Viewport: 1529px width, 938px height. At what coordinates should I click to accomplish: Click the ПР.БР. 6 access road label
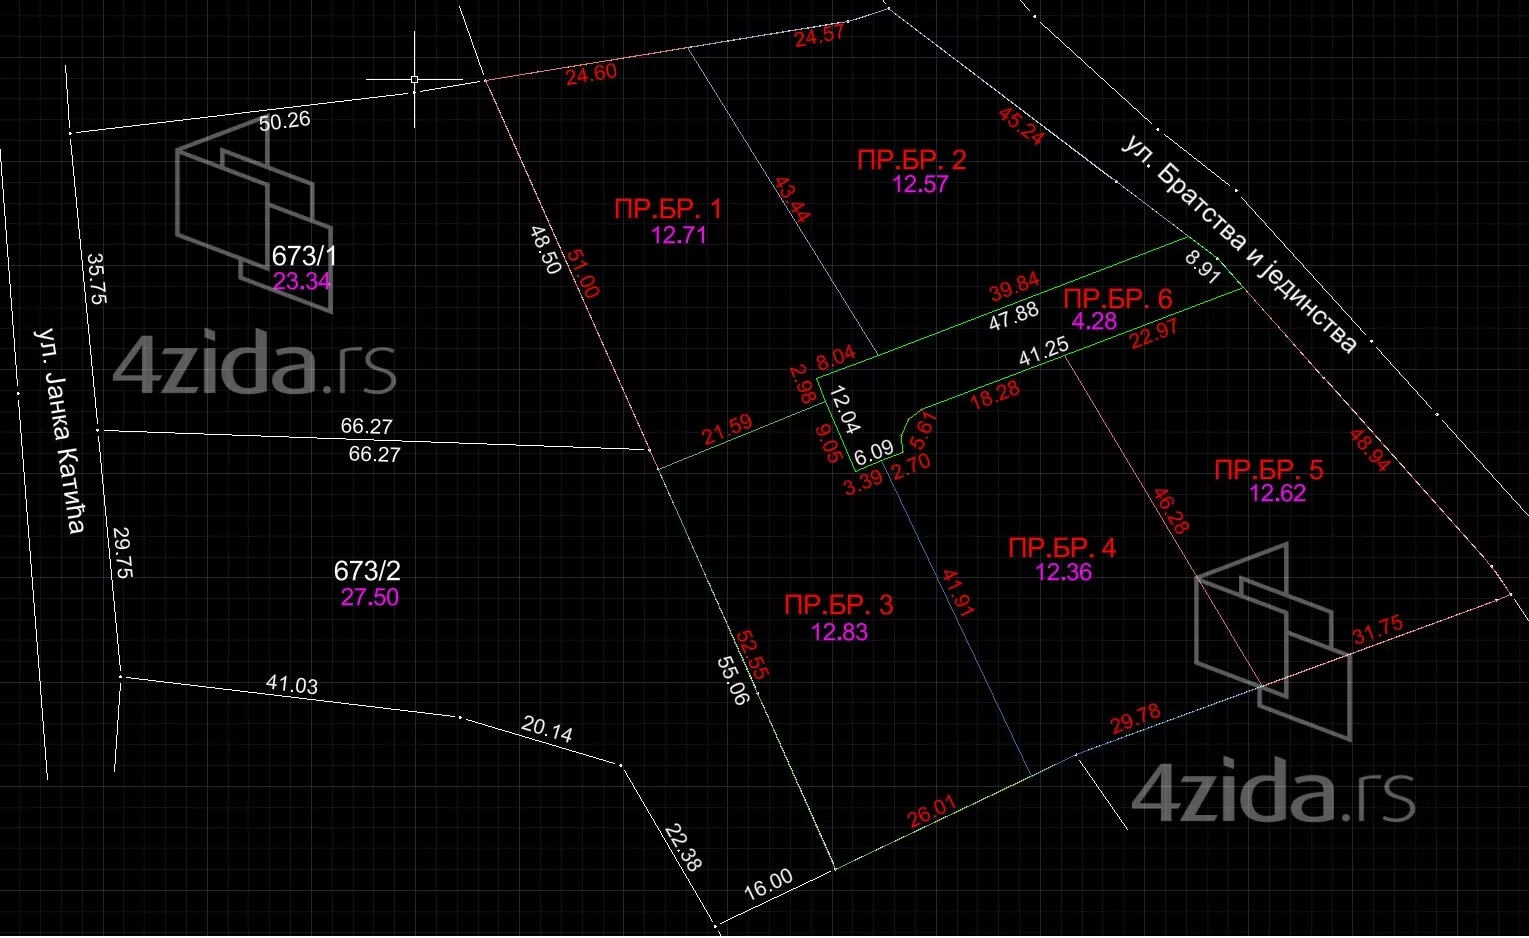pos(1117,299)
